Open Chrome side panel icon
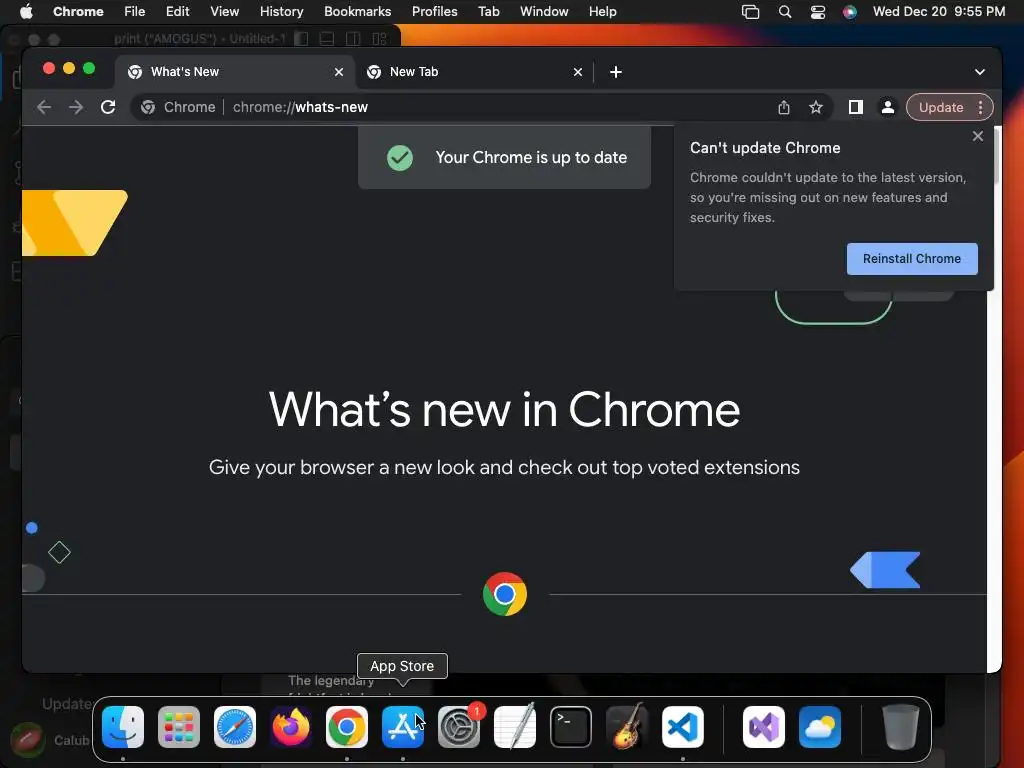This screenshot has height=768, width=1024. click(x=856, y=107)
